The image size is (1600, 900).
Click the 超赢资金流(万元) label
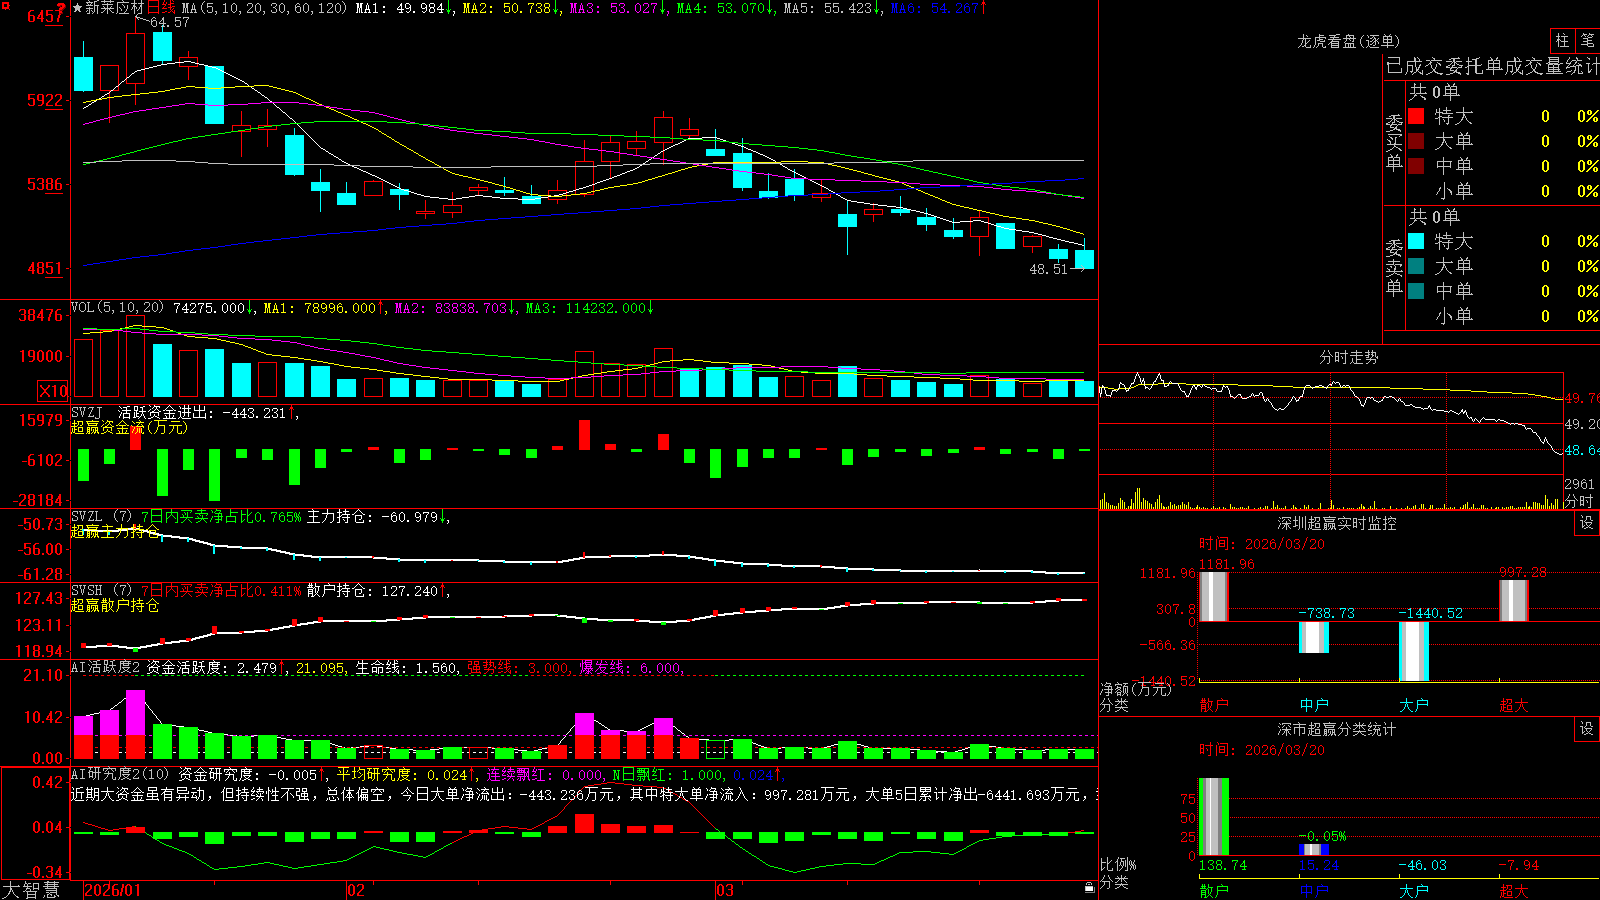point(129,427)
